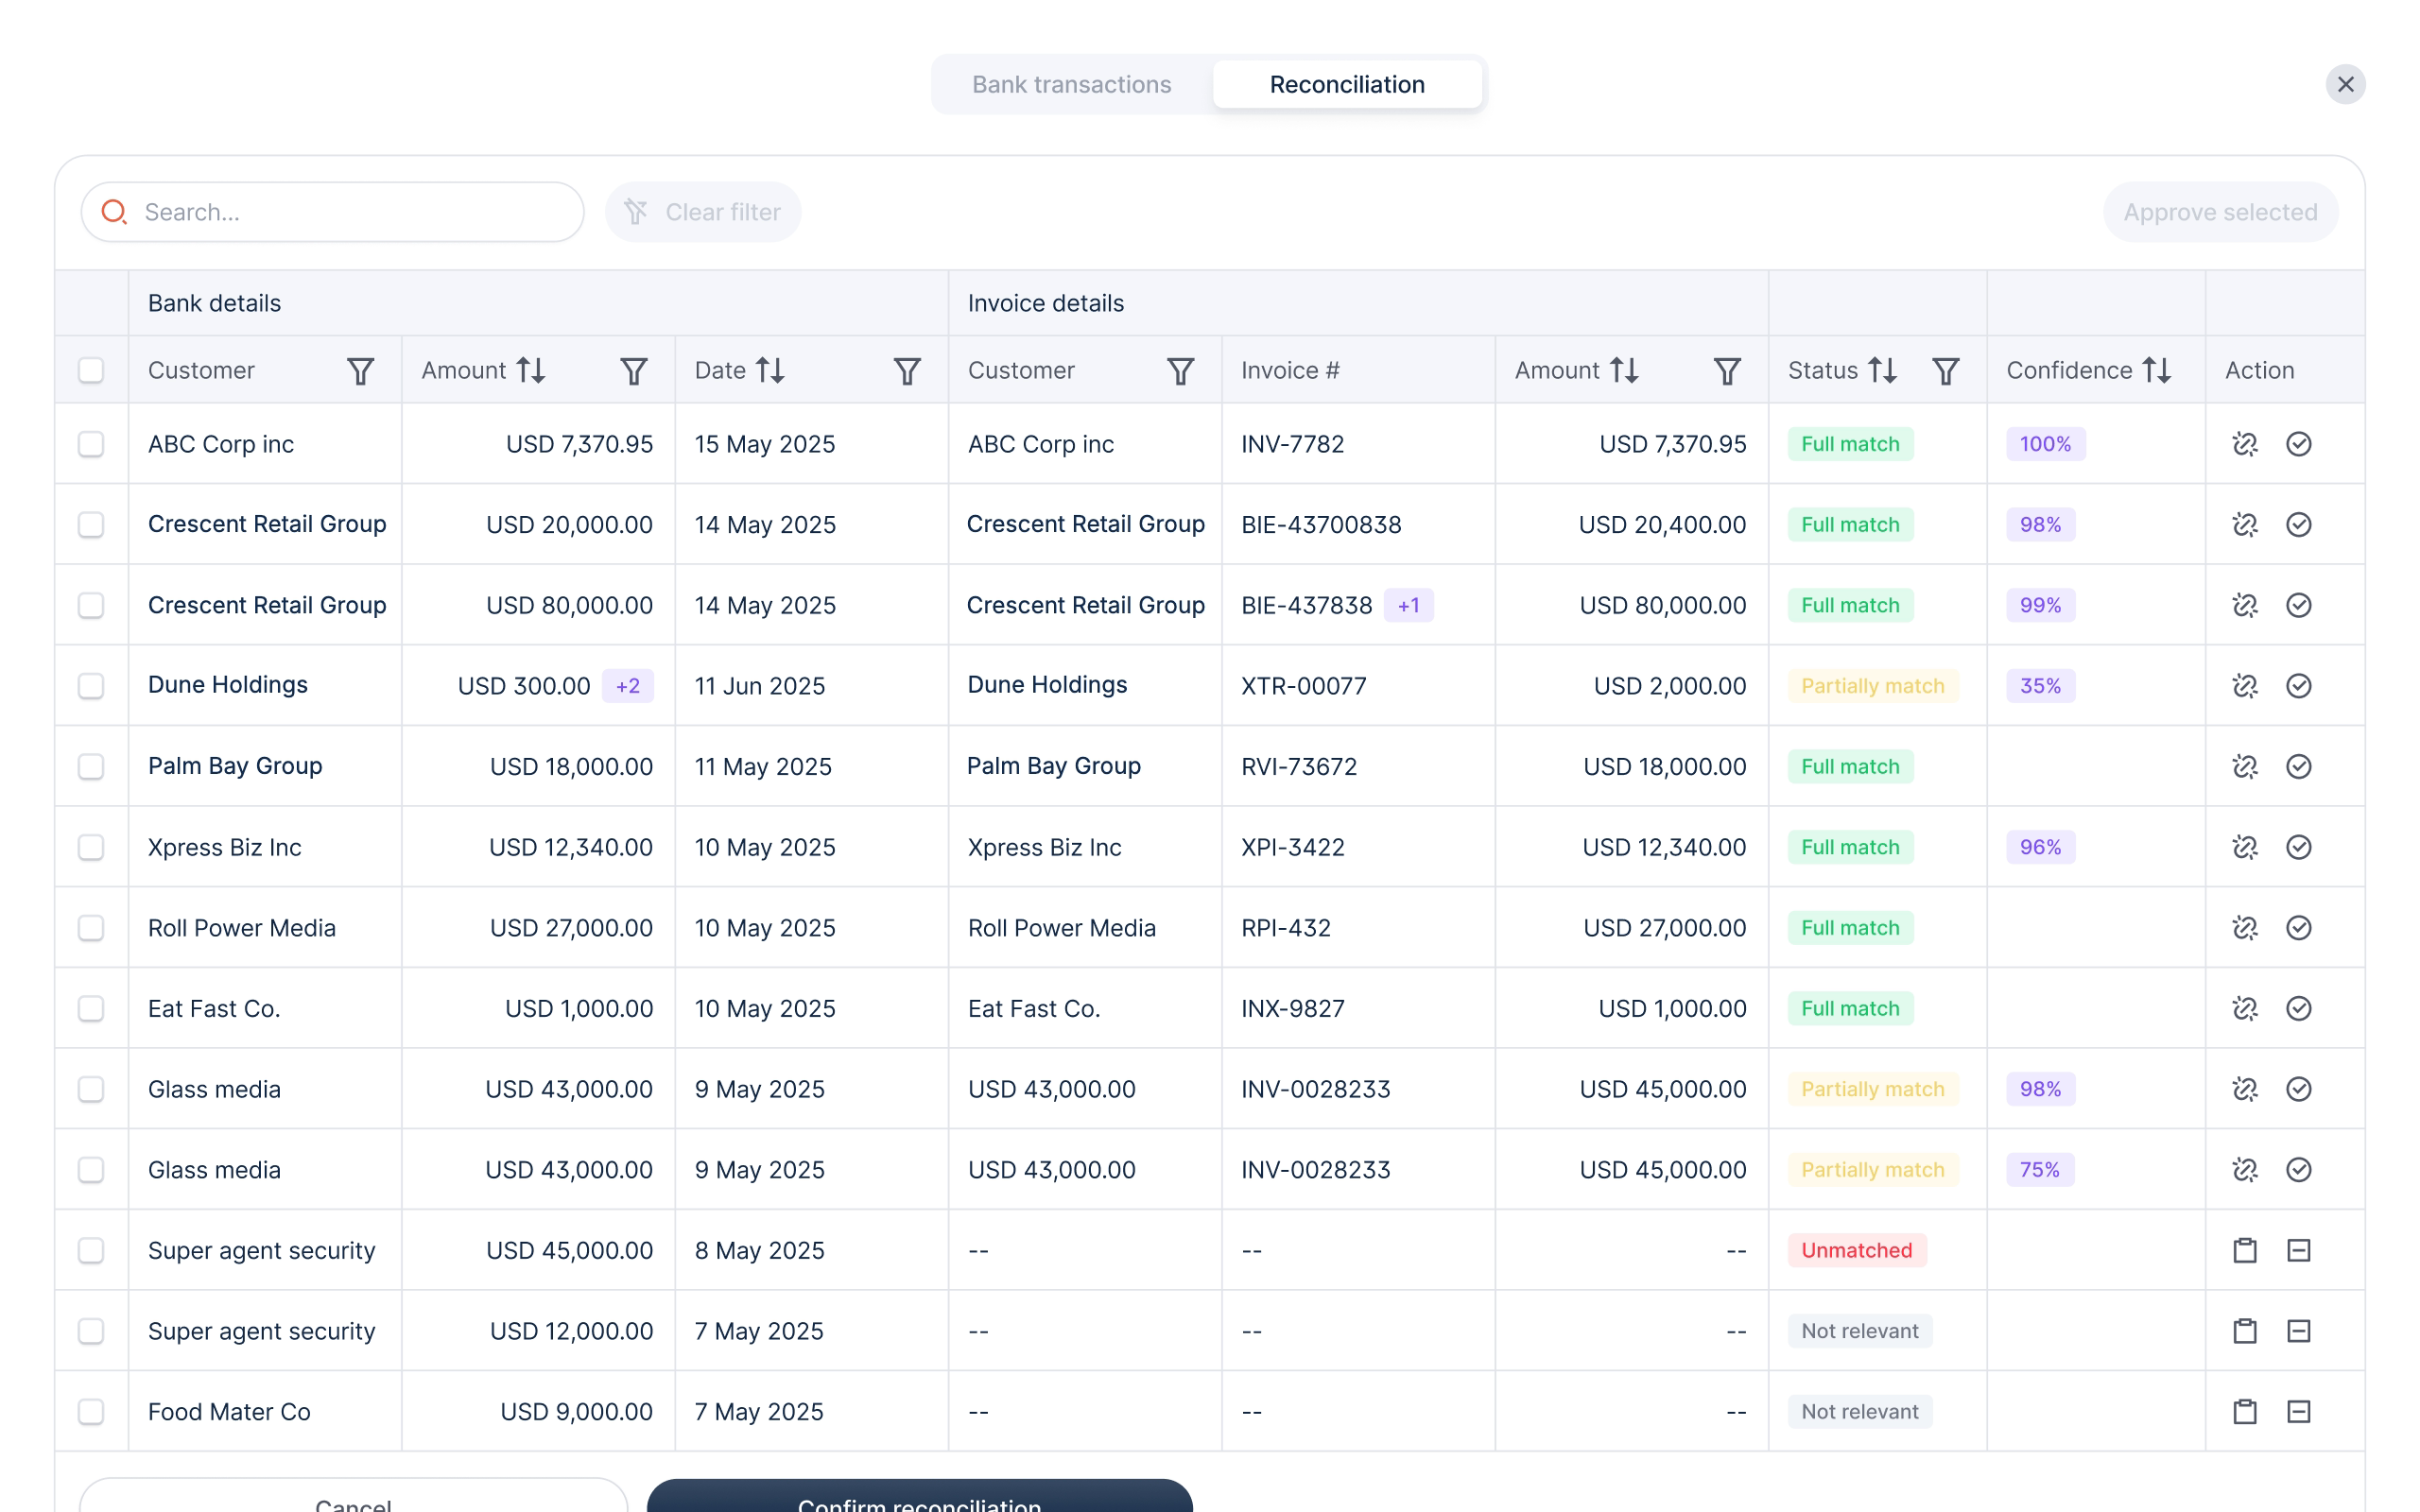Sort by Date column arrows
This screenshot has height=1512, width=2420.
click(x=770, y=371)
